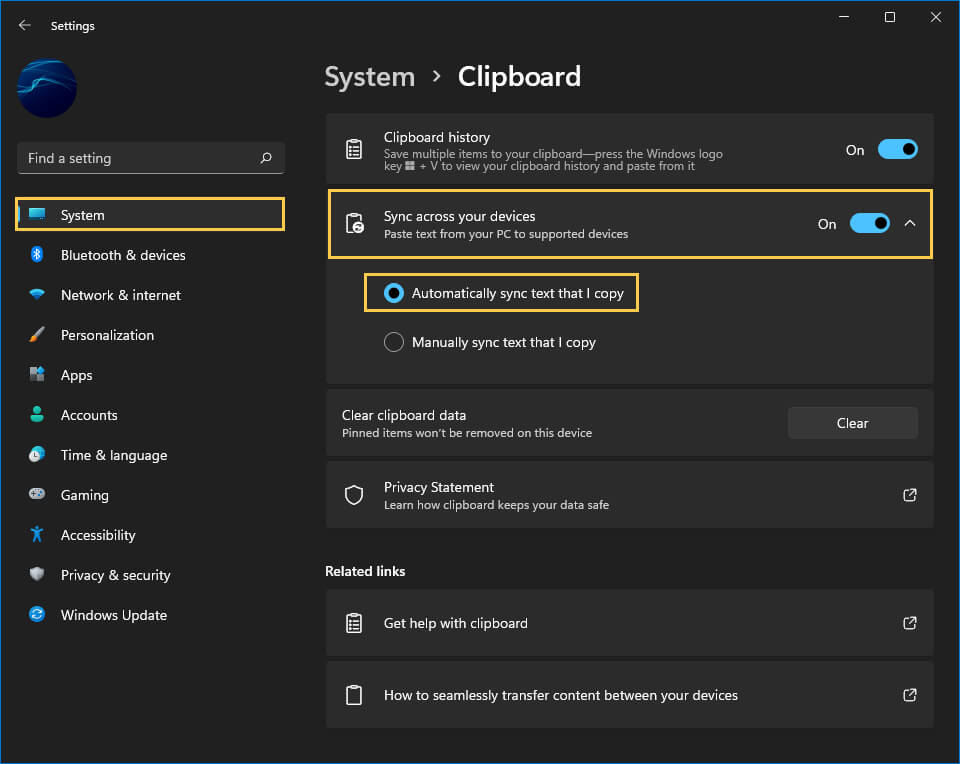Open Bluetooth & devices settings
The height and width of the screenshot is (764, 960).
pos(151,255)
